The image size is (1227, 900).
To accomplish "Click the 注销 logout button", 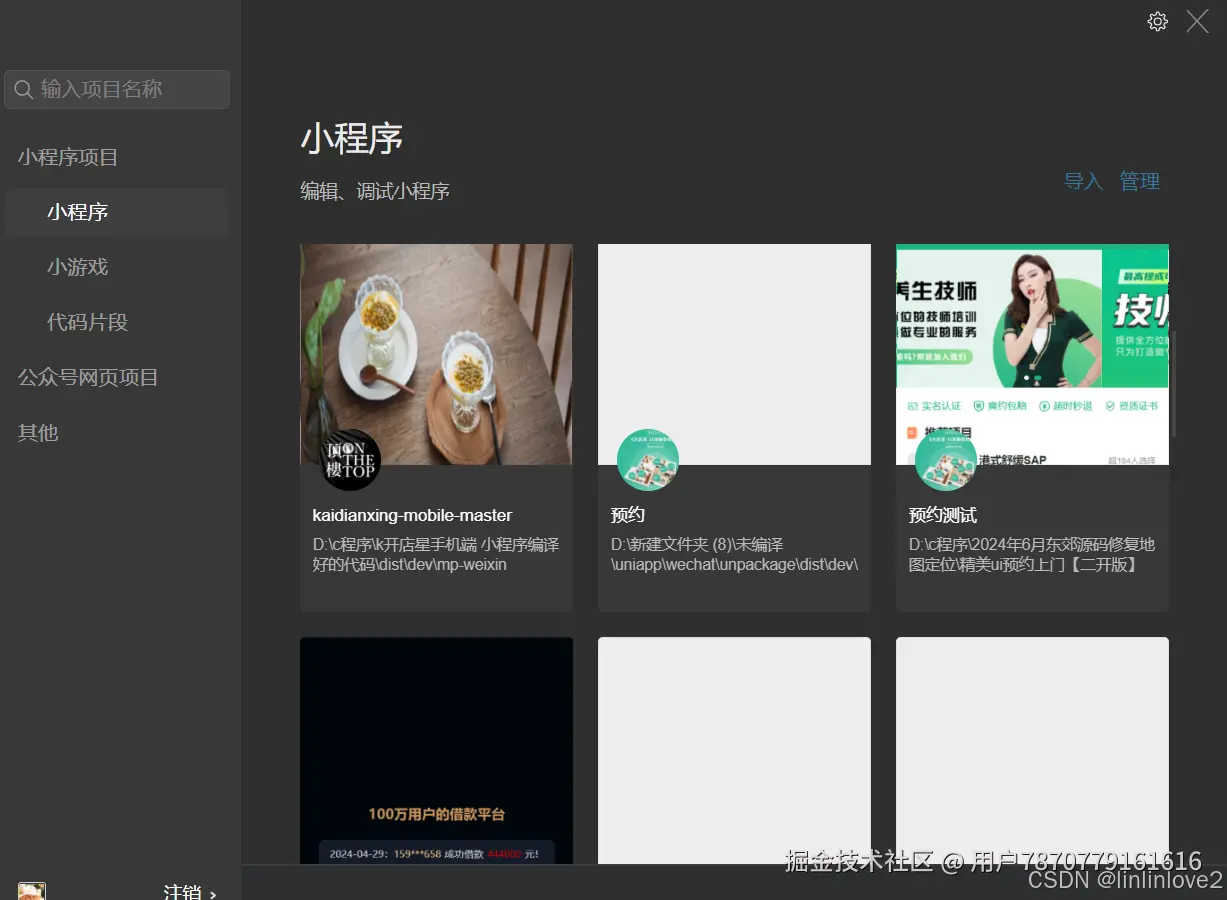I will 190,892.
